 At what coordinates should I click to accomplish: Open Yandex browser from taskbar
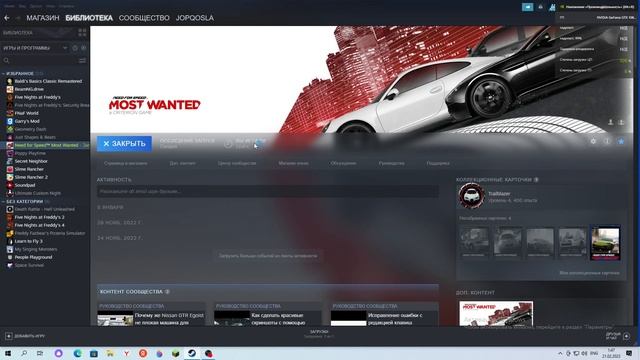click(x=127, y=353)
